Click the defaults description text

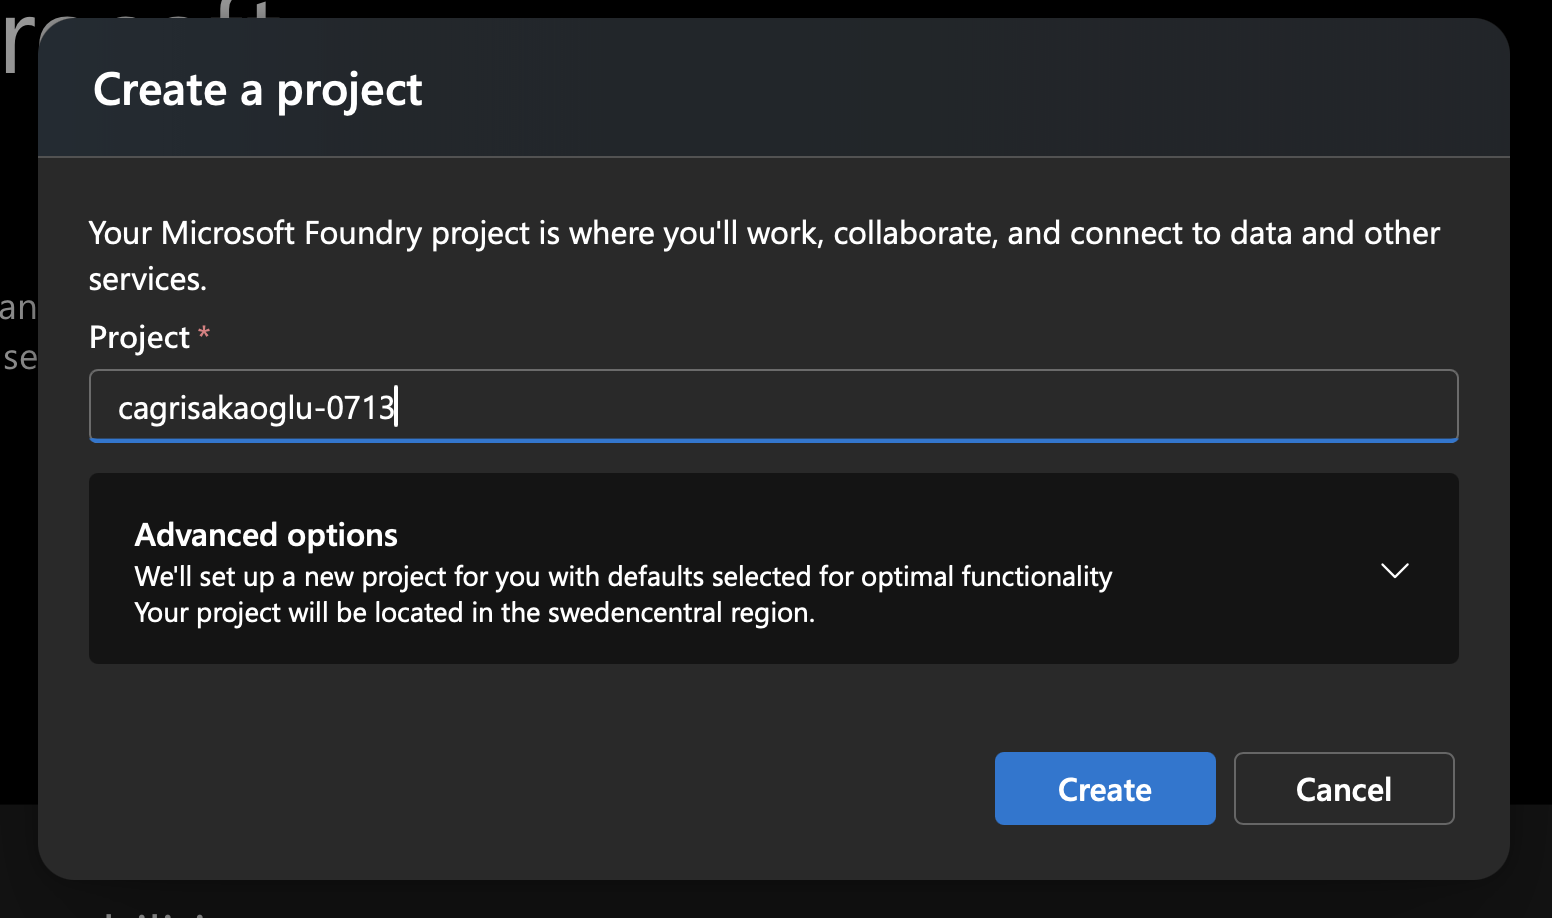click(623, 576)
